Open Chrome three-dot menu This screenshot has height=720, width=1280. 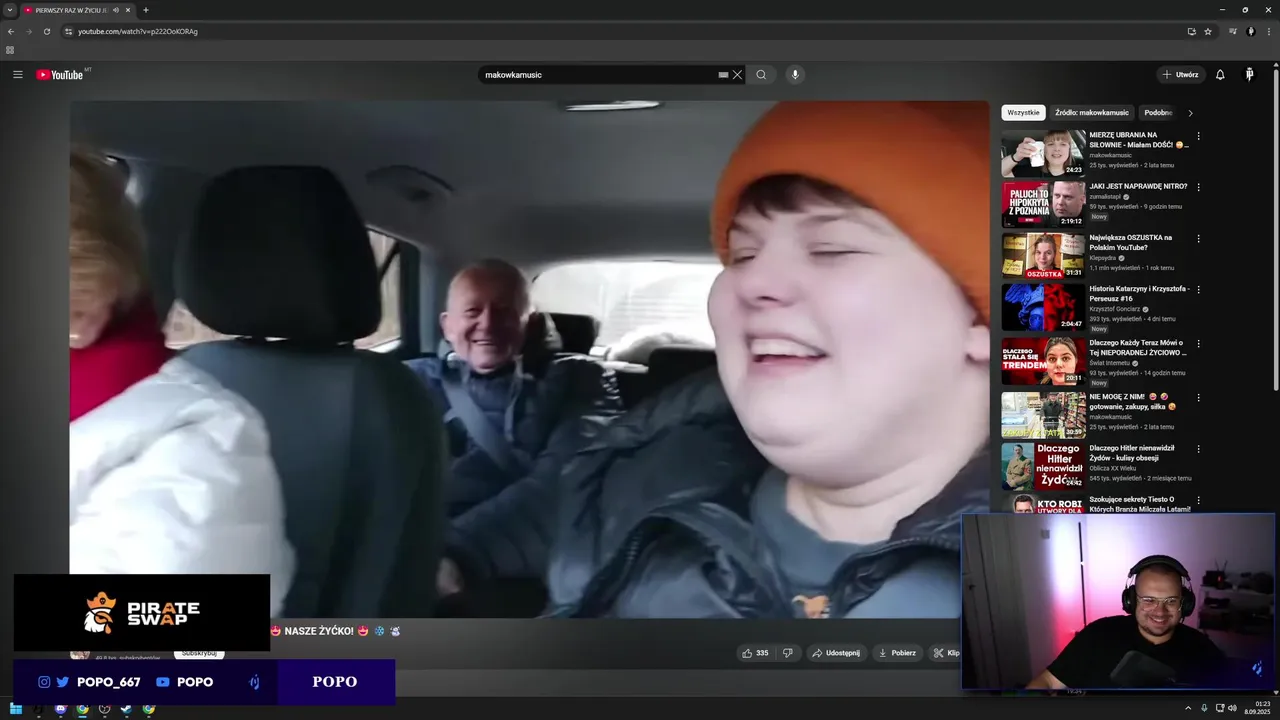(x=1268, y=31)
